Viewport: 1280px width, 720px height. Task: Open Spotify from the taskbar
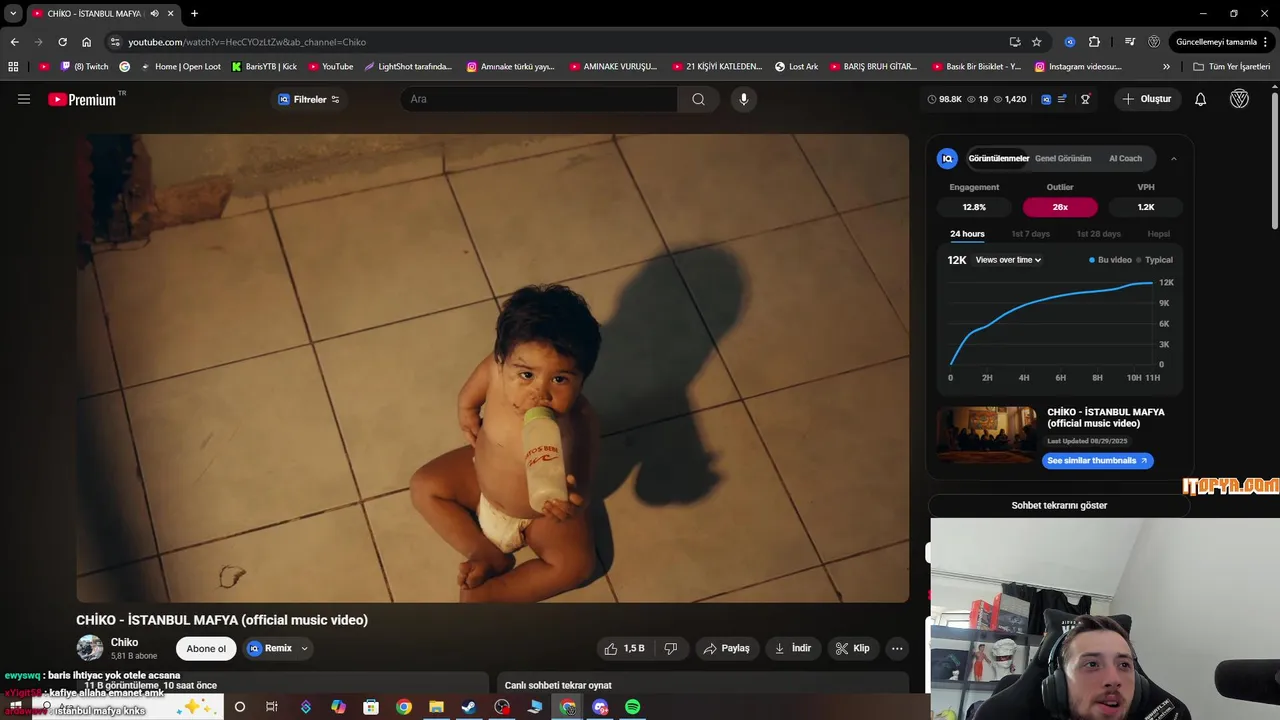coord(633,707)
